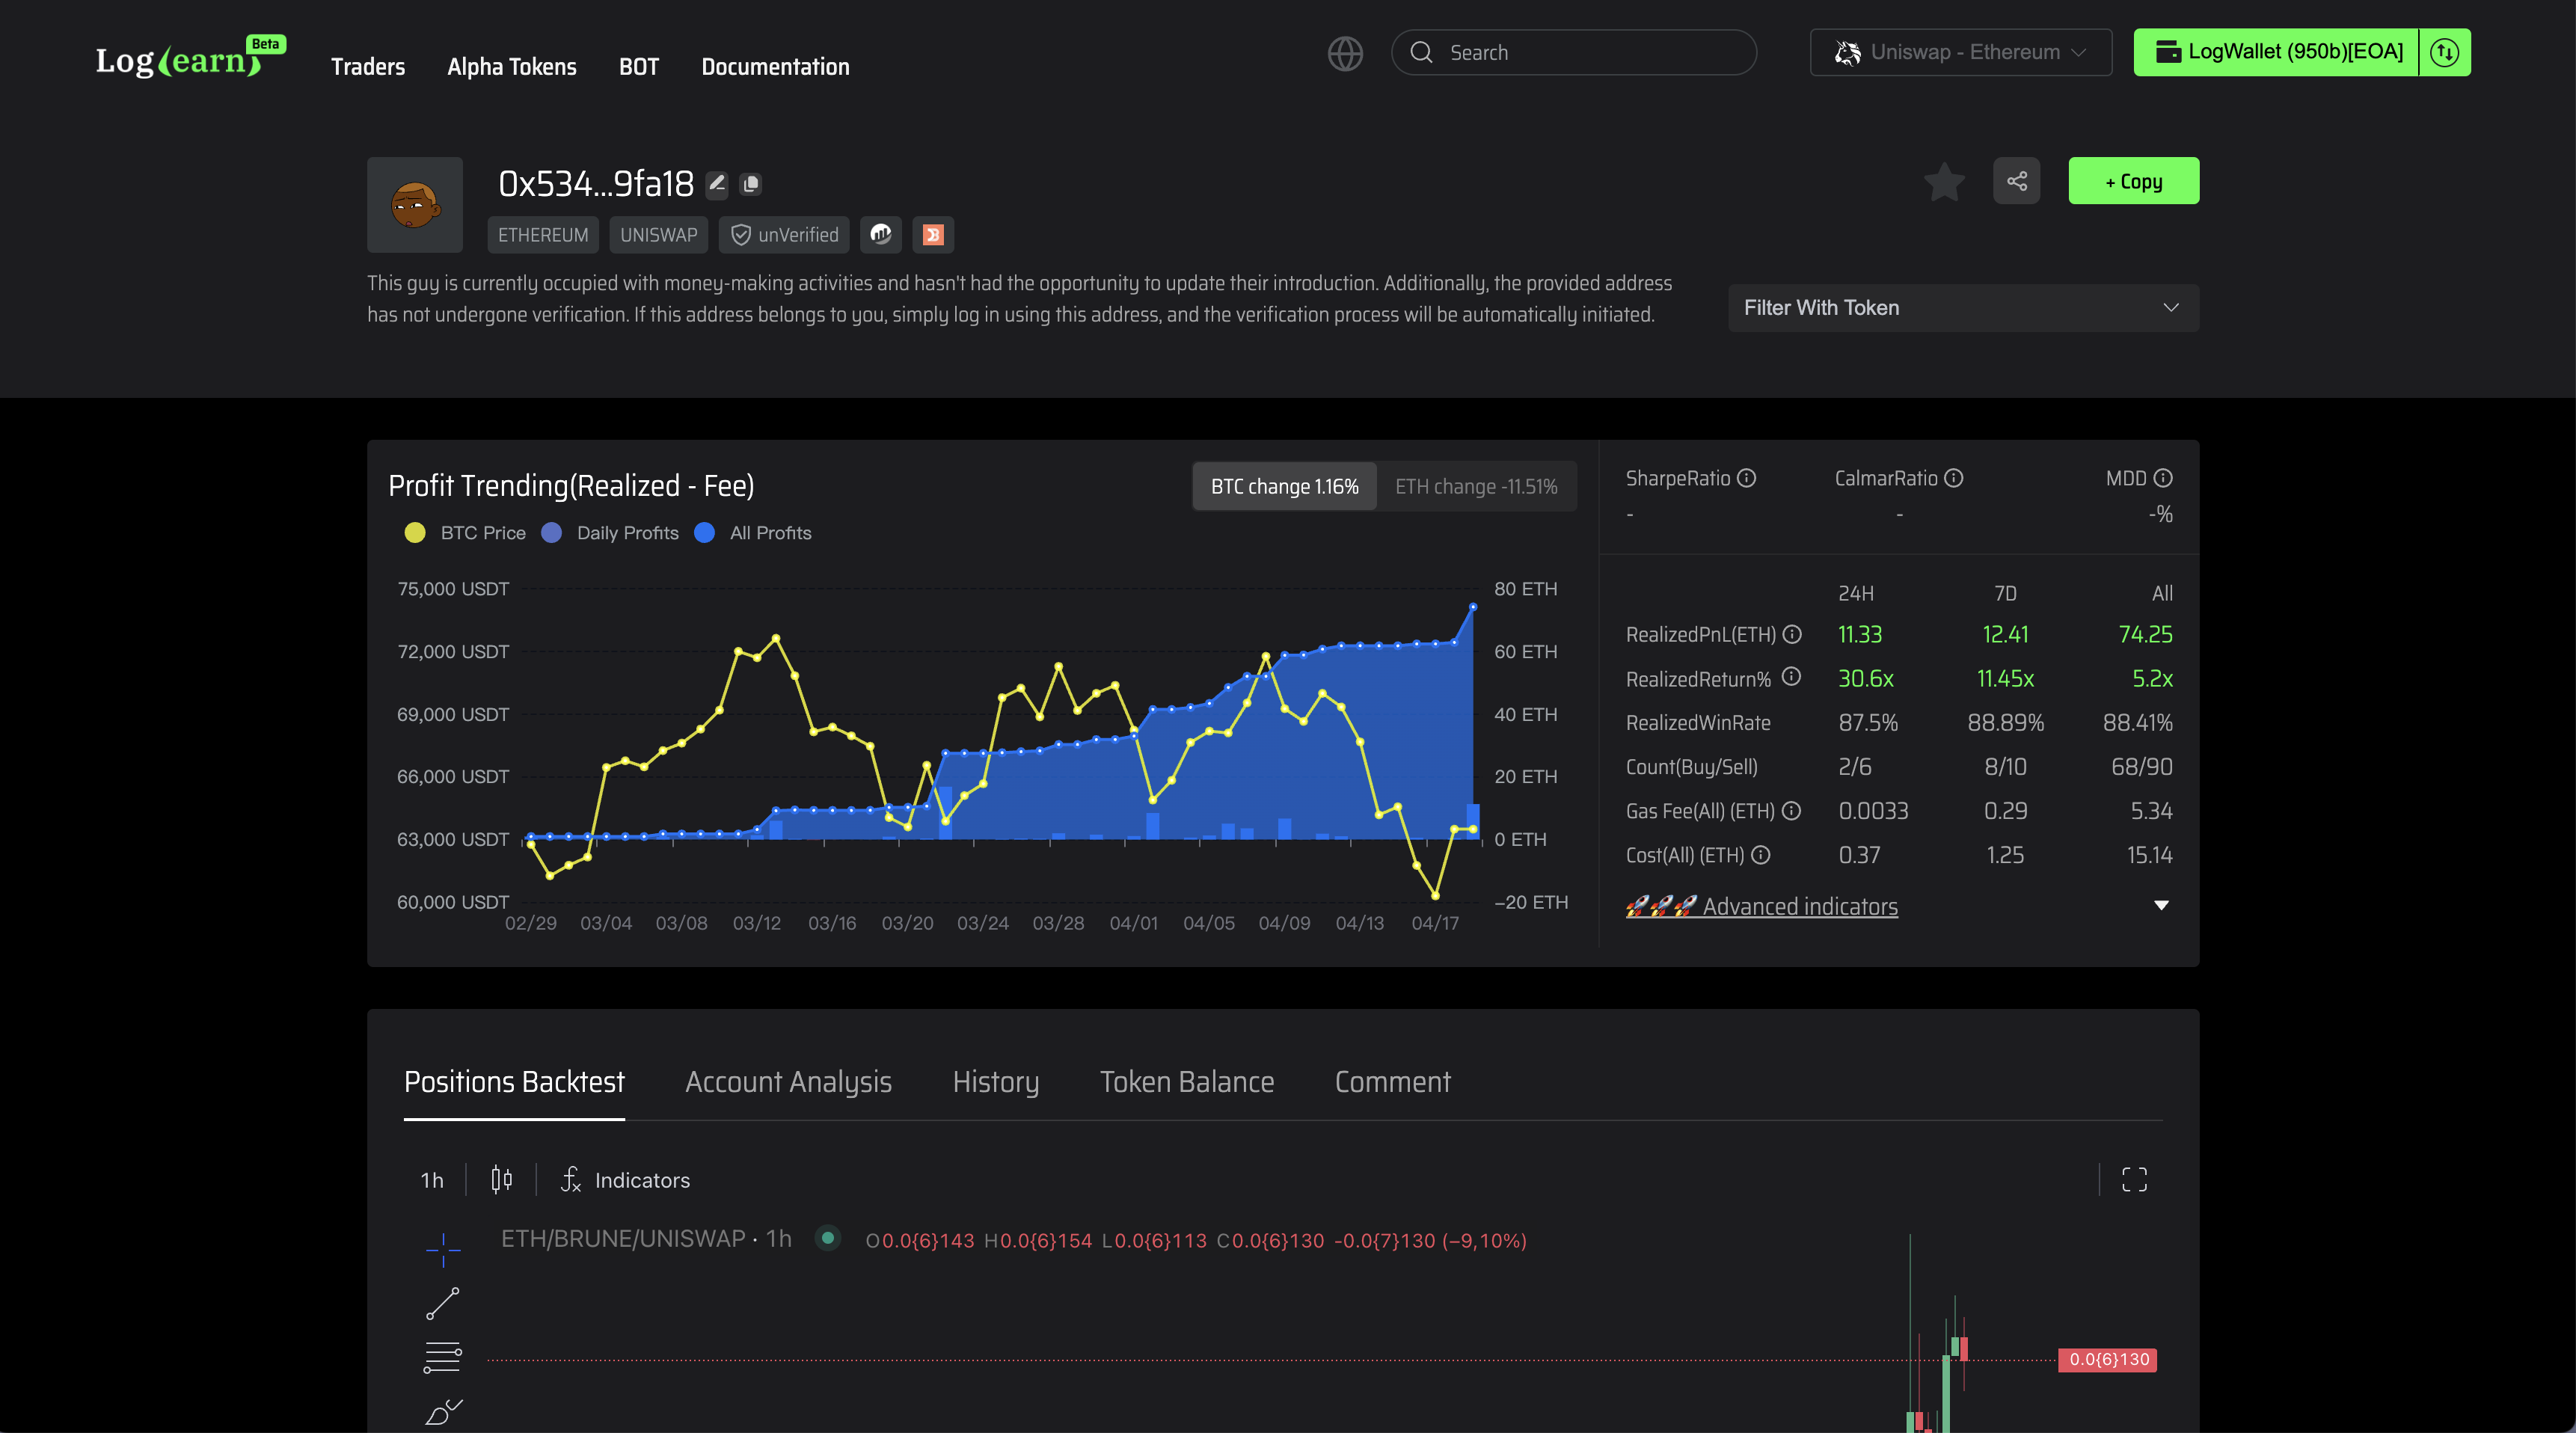Click the 88.41% RealizedWinRate All value
Viewport: 2576px width, 1433px height.
pos(2137,722)
